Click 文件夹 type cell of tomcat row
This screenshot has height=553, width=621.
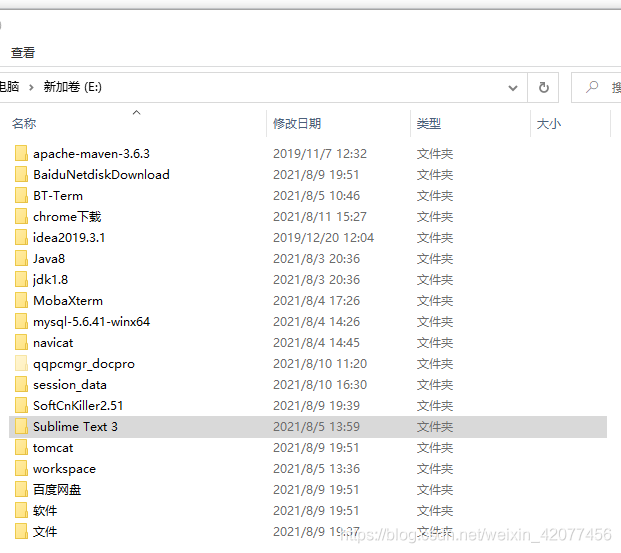point(434,447)
